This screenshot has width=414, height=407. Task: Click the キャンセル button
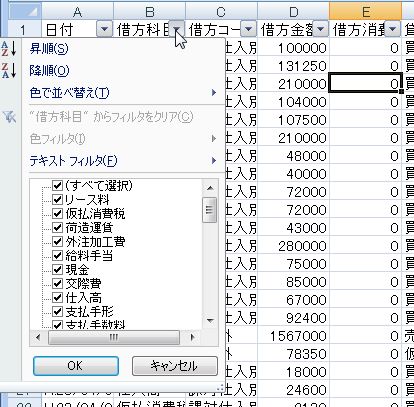(175, 366)
